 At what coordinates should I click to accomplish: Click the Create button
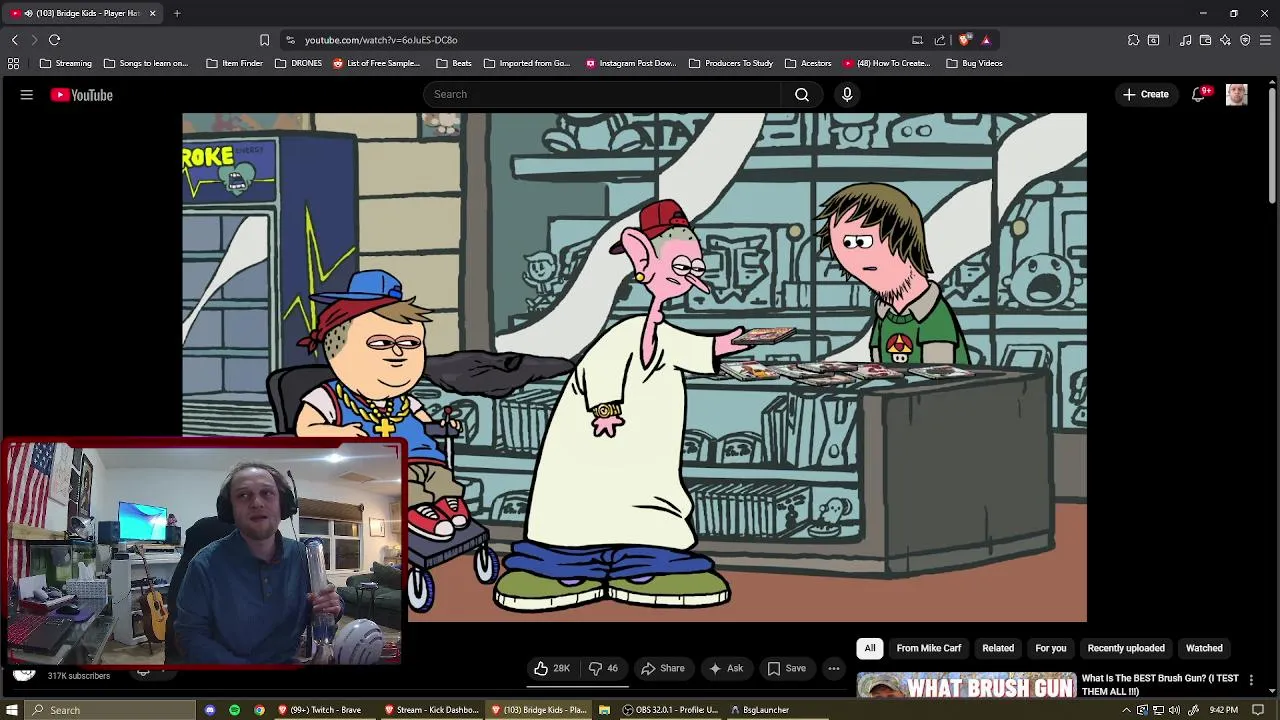[x=1146, y=94]
